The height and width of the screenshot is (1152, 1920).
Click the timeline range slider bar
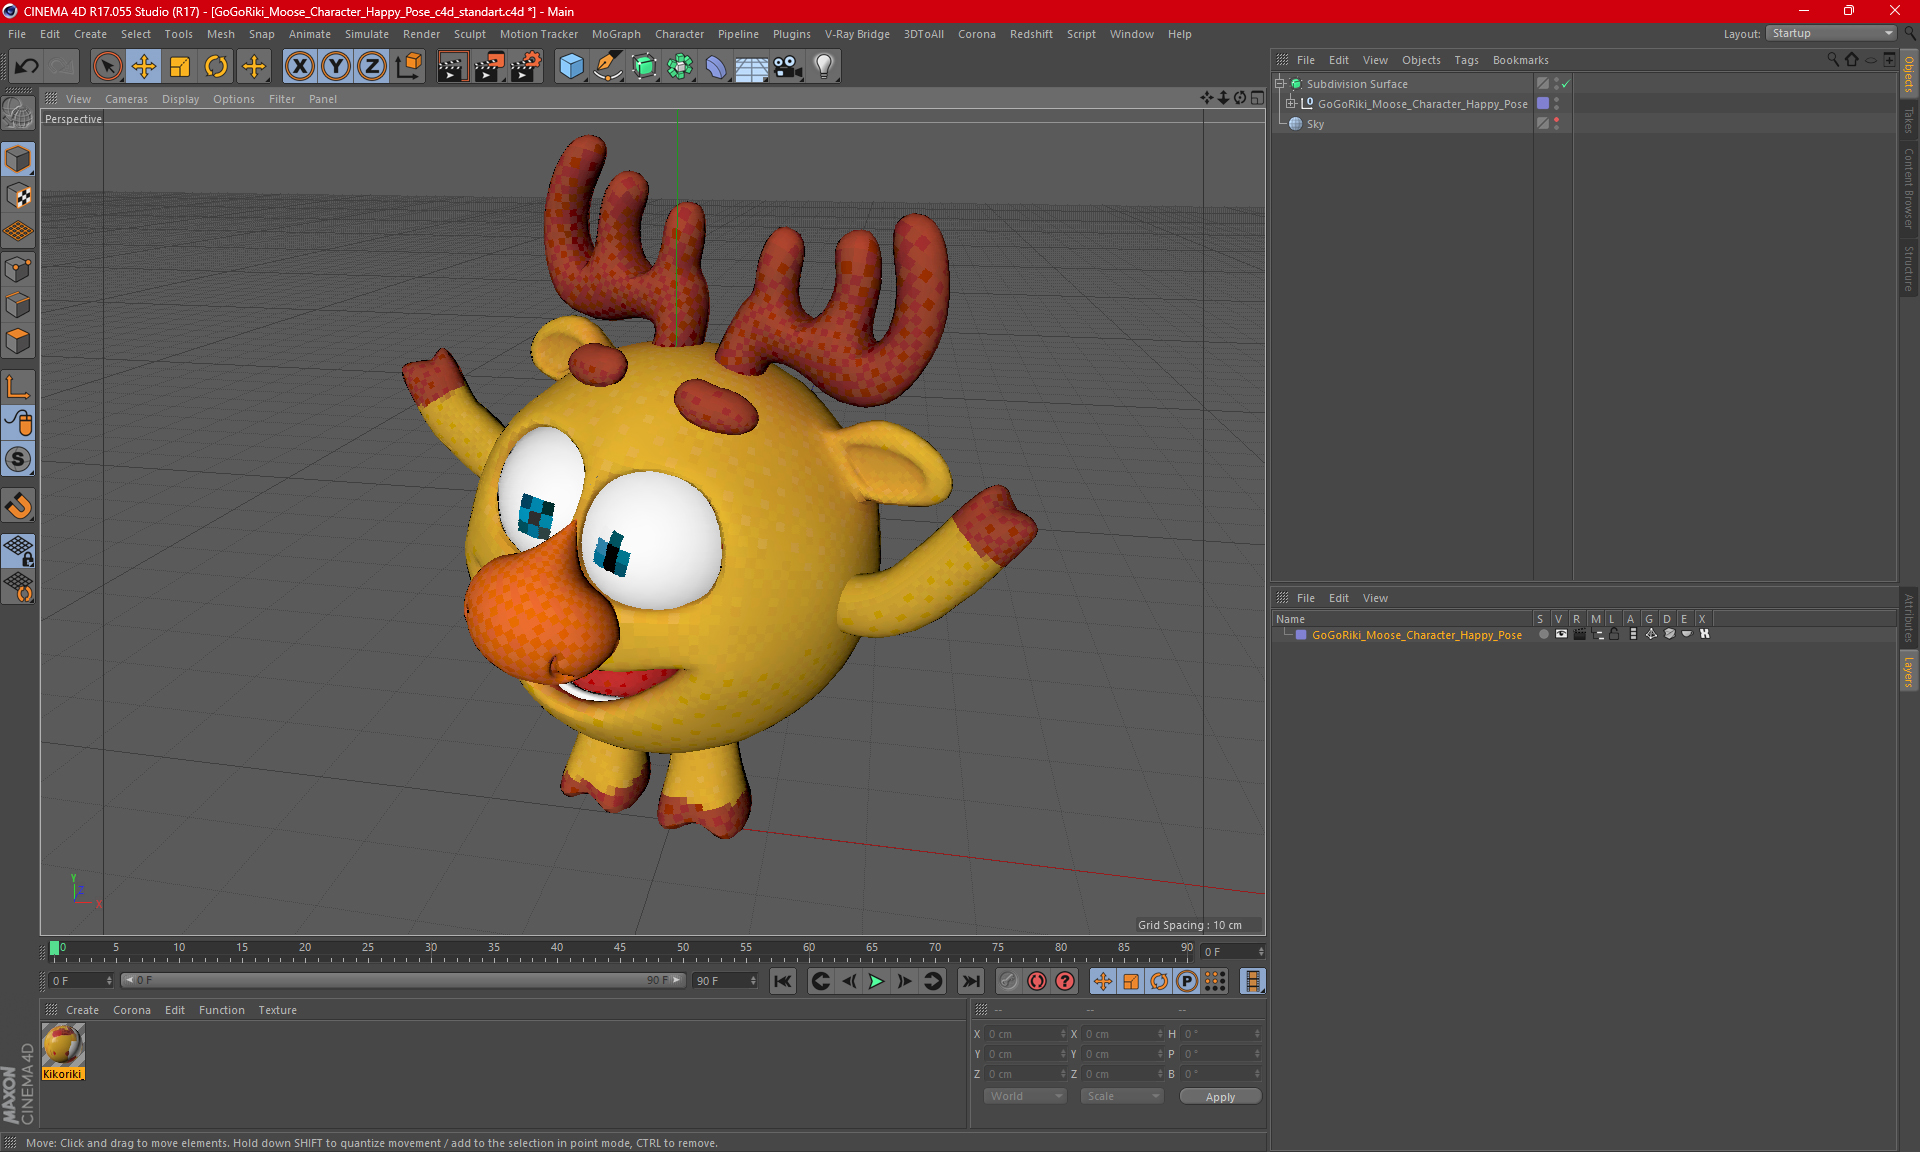coord(404,980)
